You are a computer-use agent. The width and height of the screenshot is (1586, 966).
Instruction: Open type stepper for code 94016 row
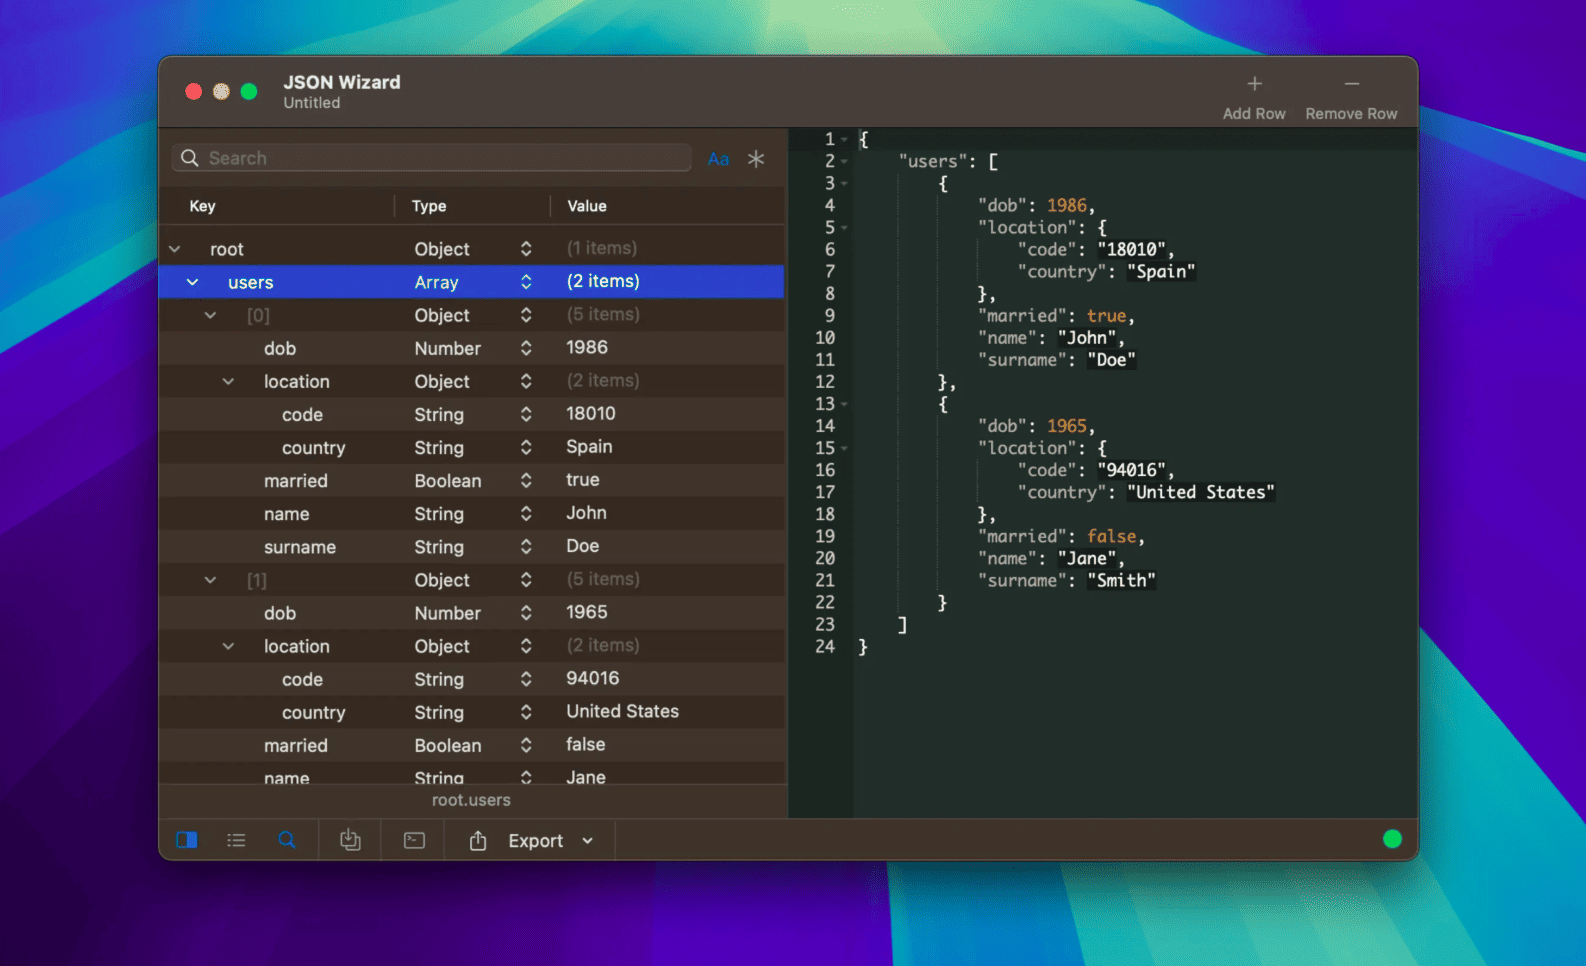526,679
